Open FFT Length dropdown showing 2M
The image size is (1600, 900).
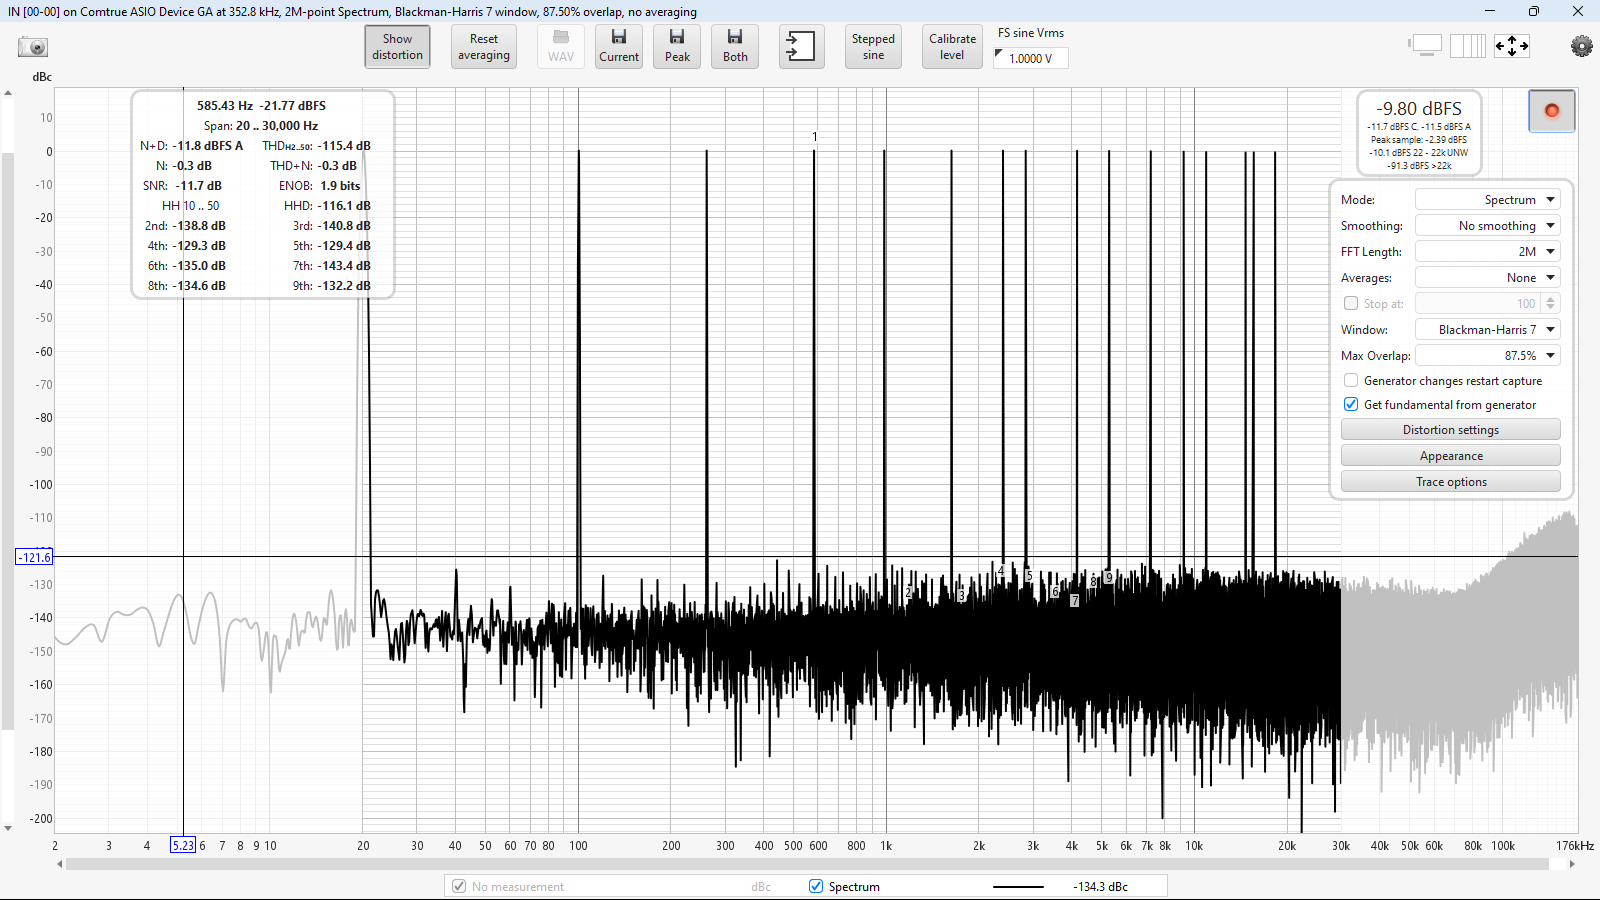[1487, 252]
